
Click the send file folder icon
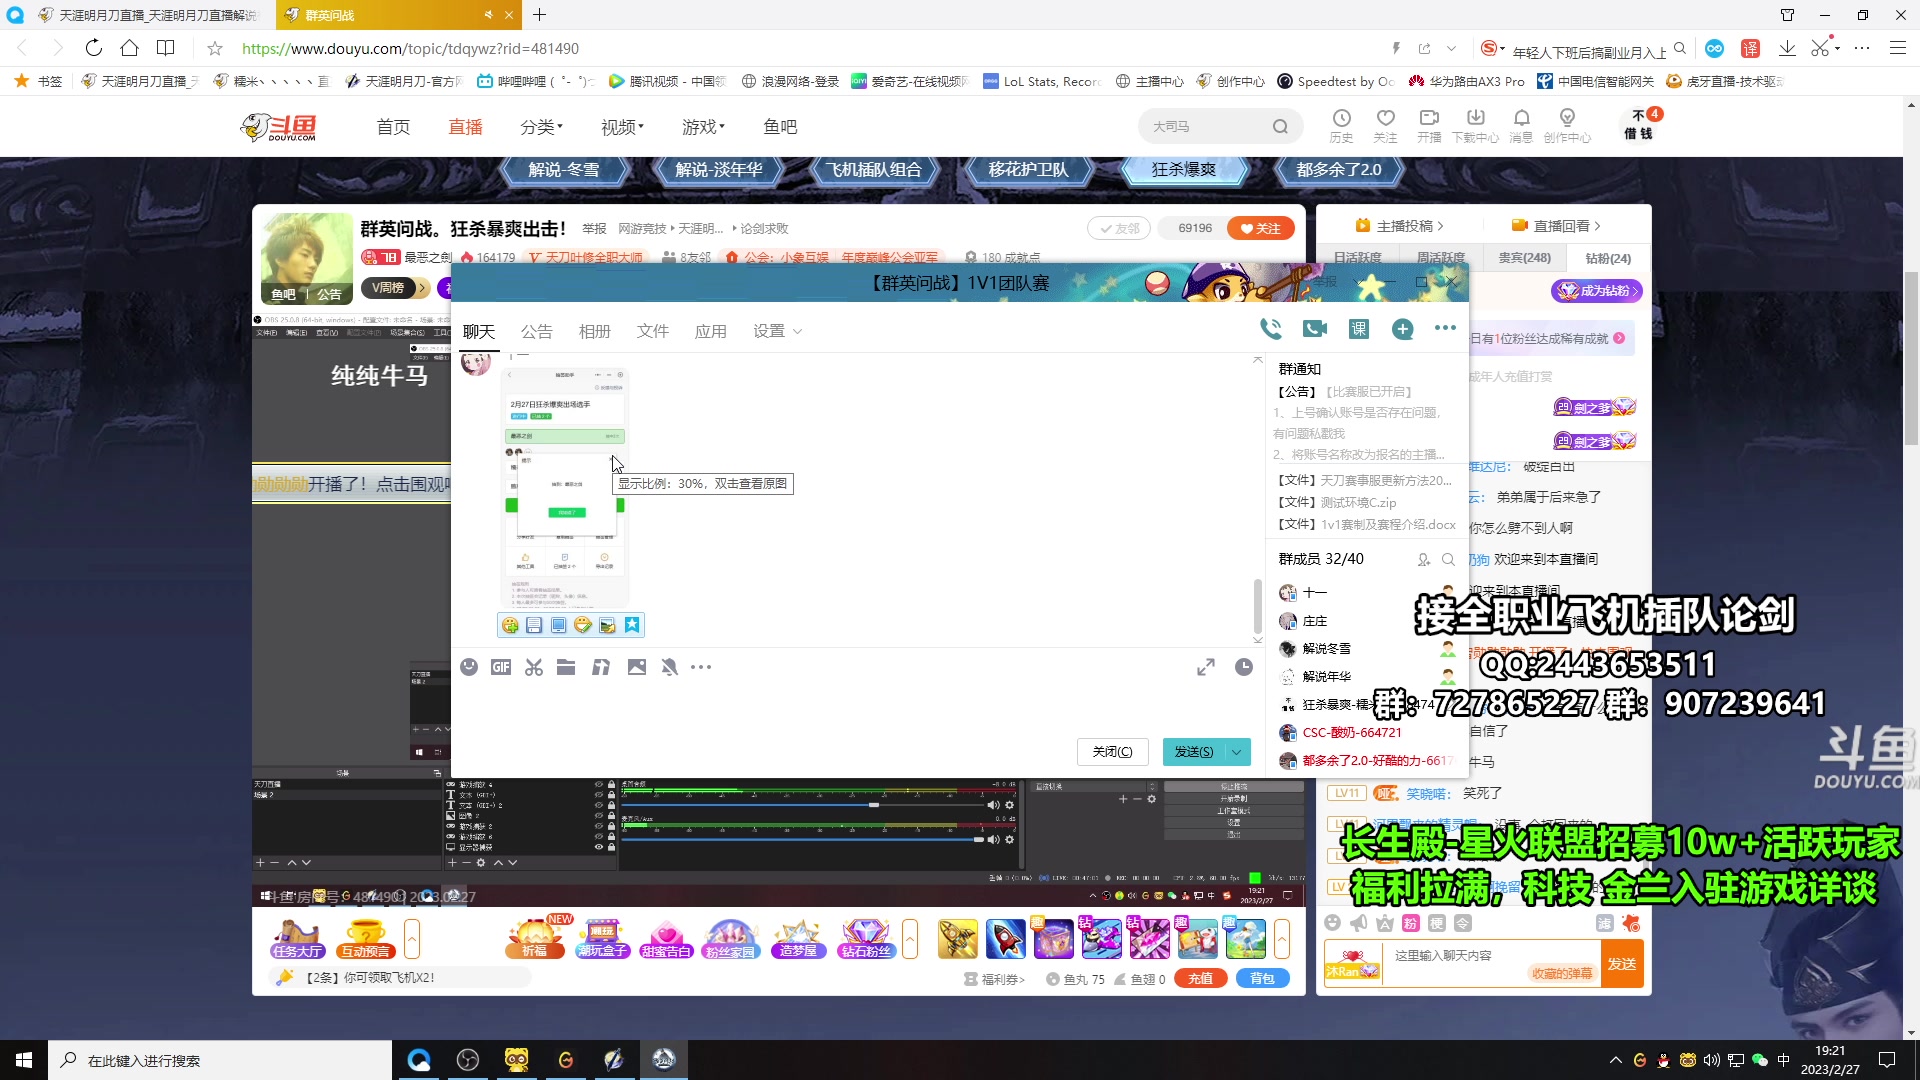click(x=566, y=667)
